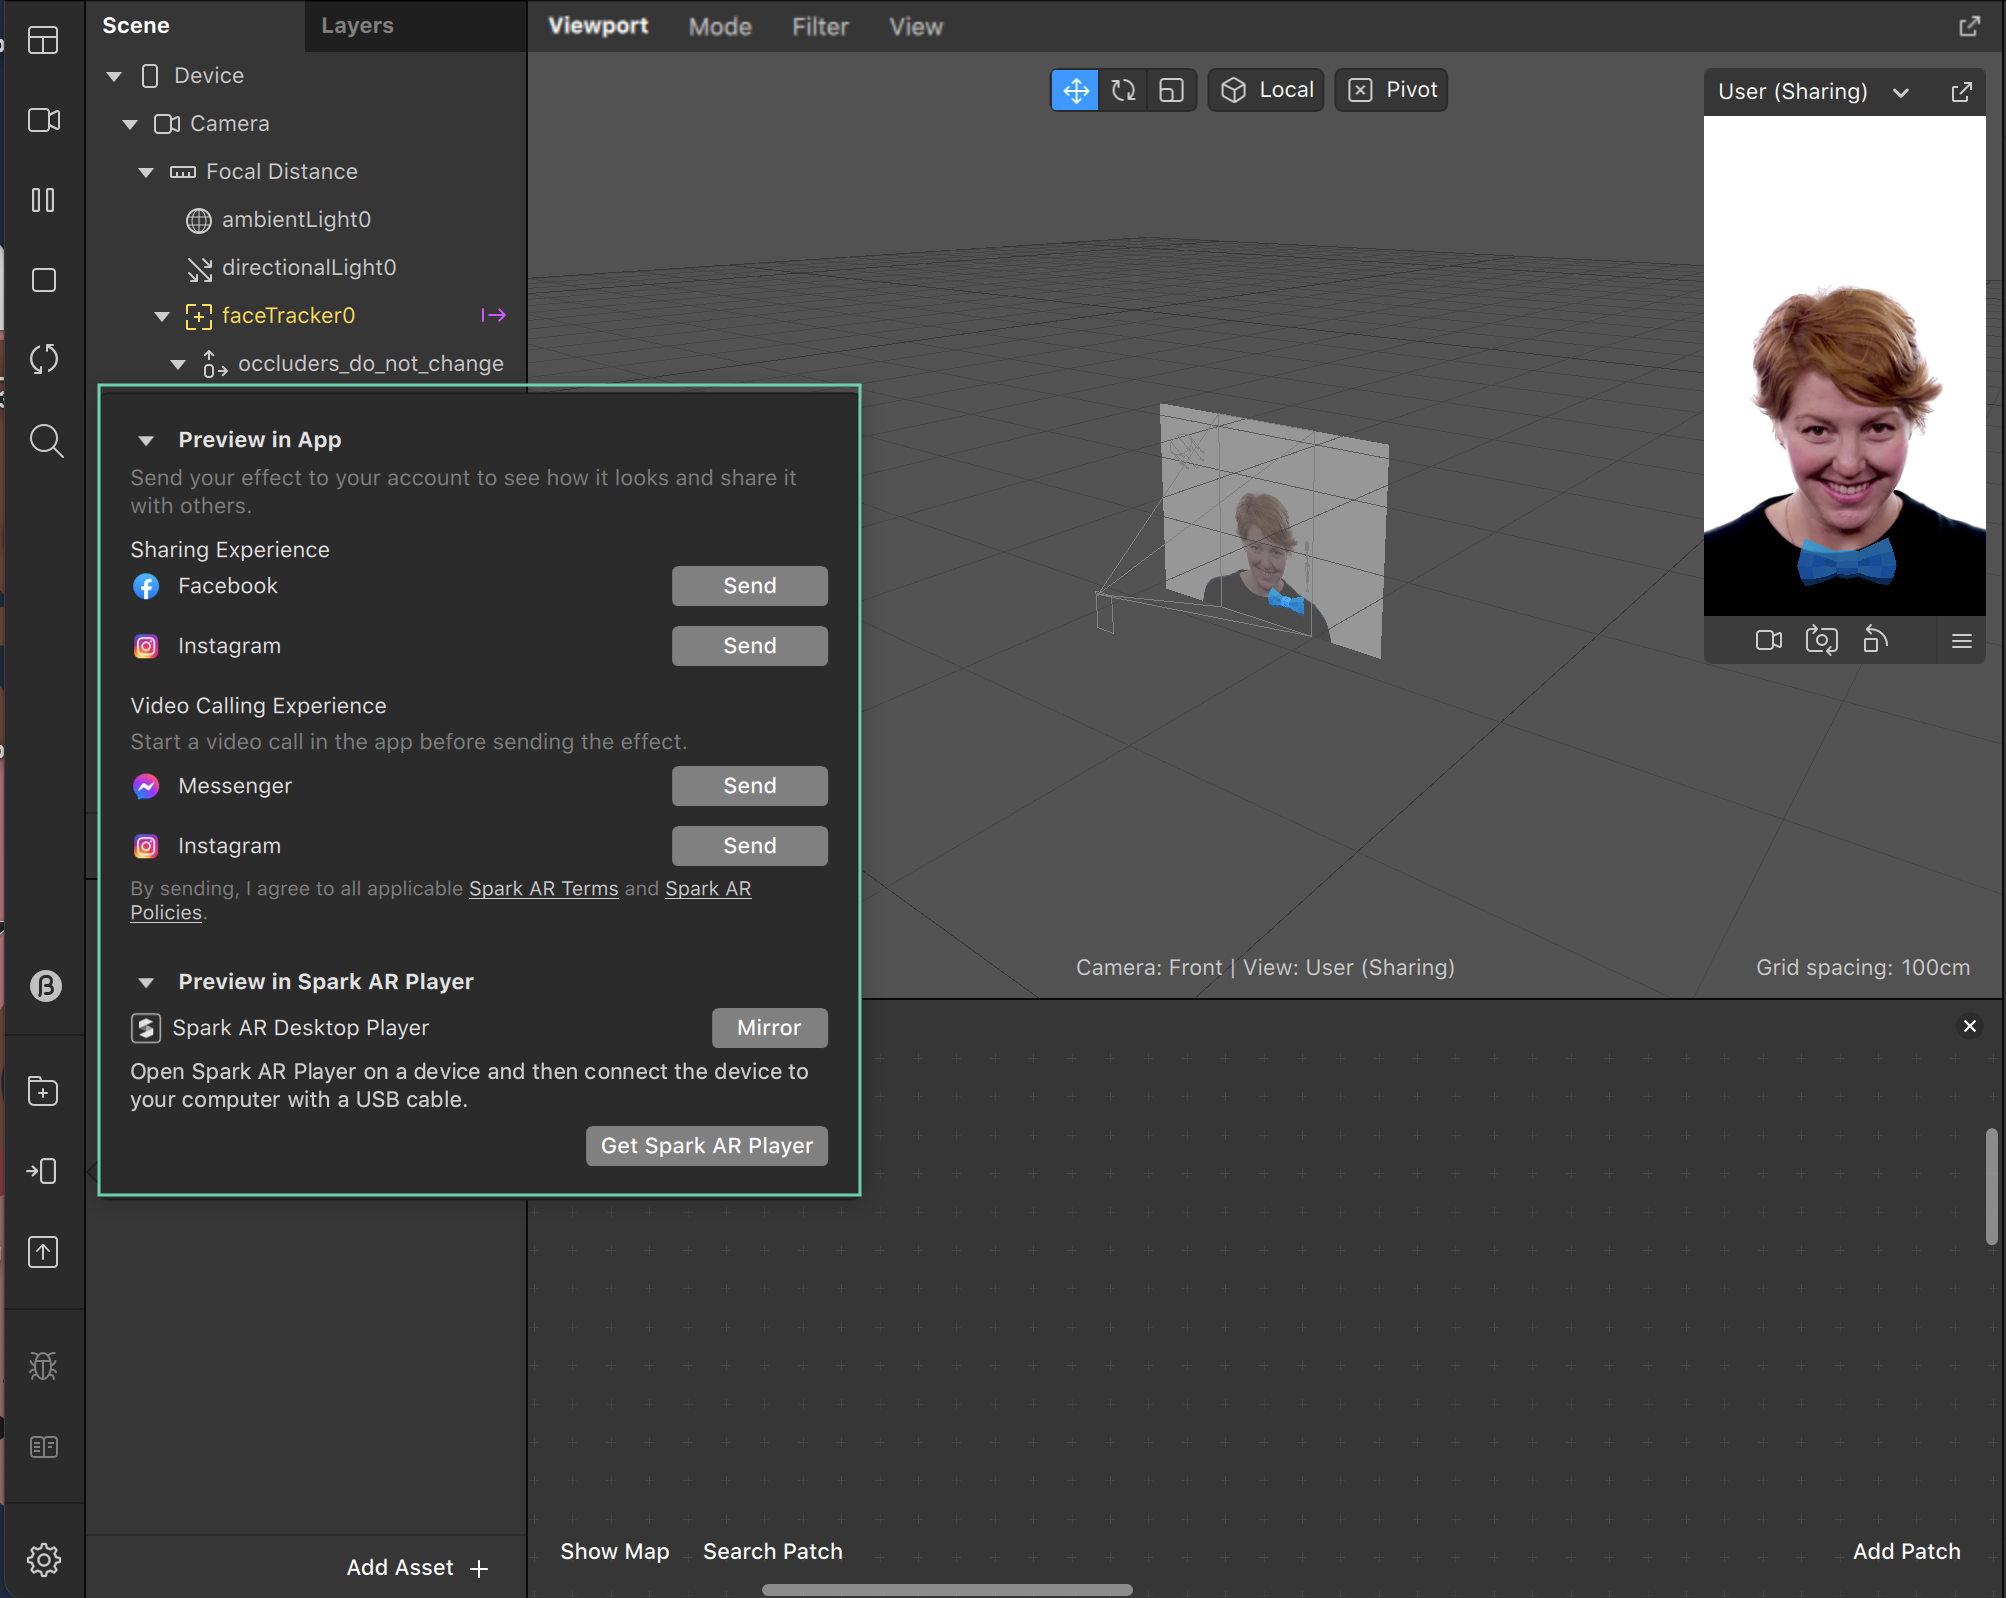Open the search magnifier in left sidebar
2006x1598 pixels.
[x=46, y=440]
